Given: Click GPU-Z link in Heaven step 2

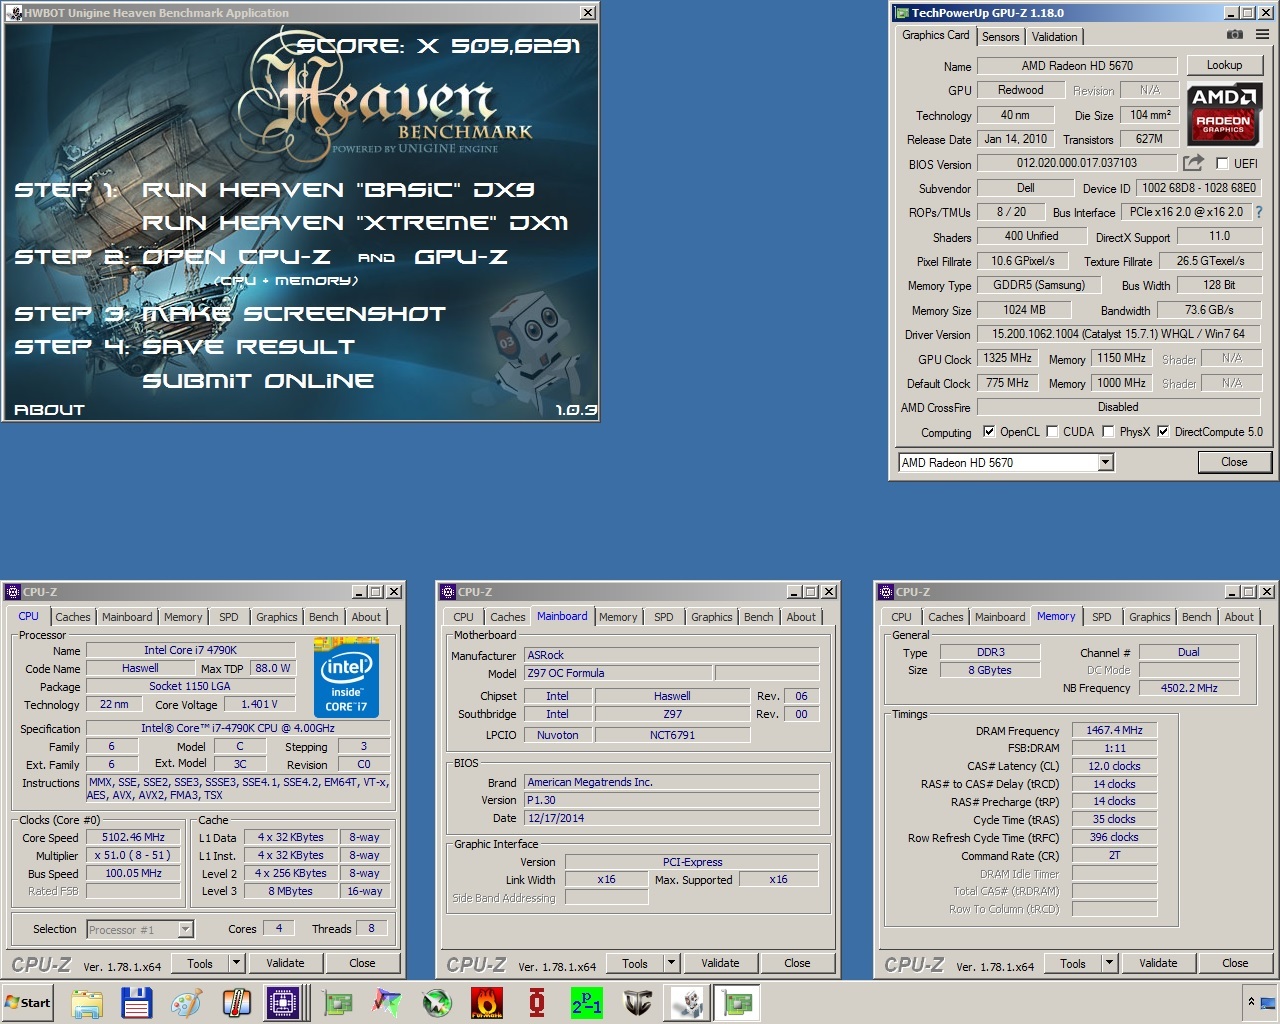Looking at the screenshot, I should click(x=461, y=257).
